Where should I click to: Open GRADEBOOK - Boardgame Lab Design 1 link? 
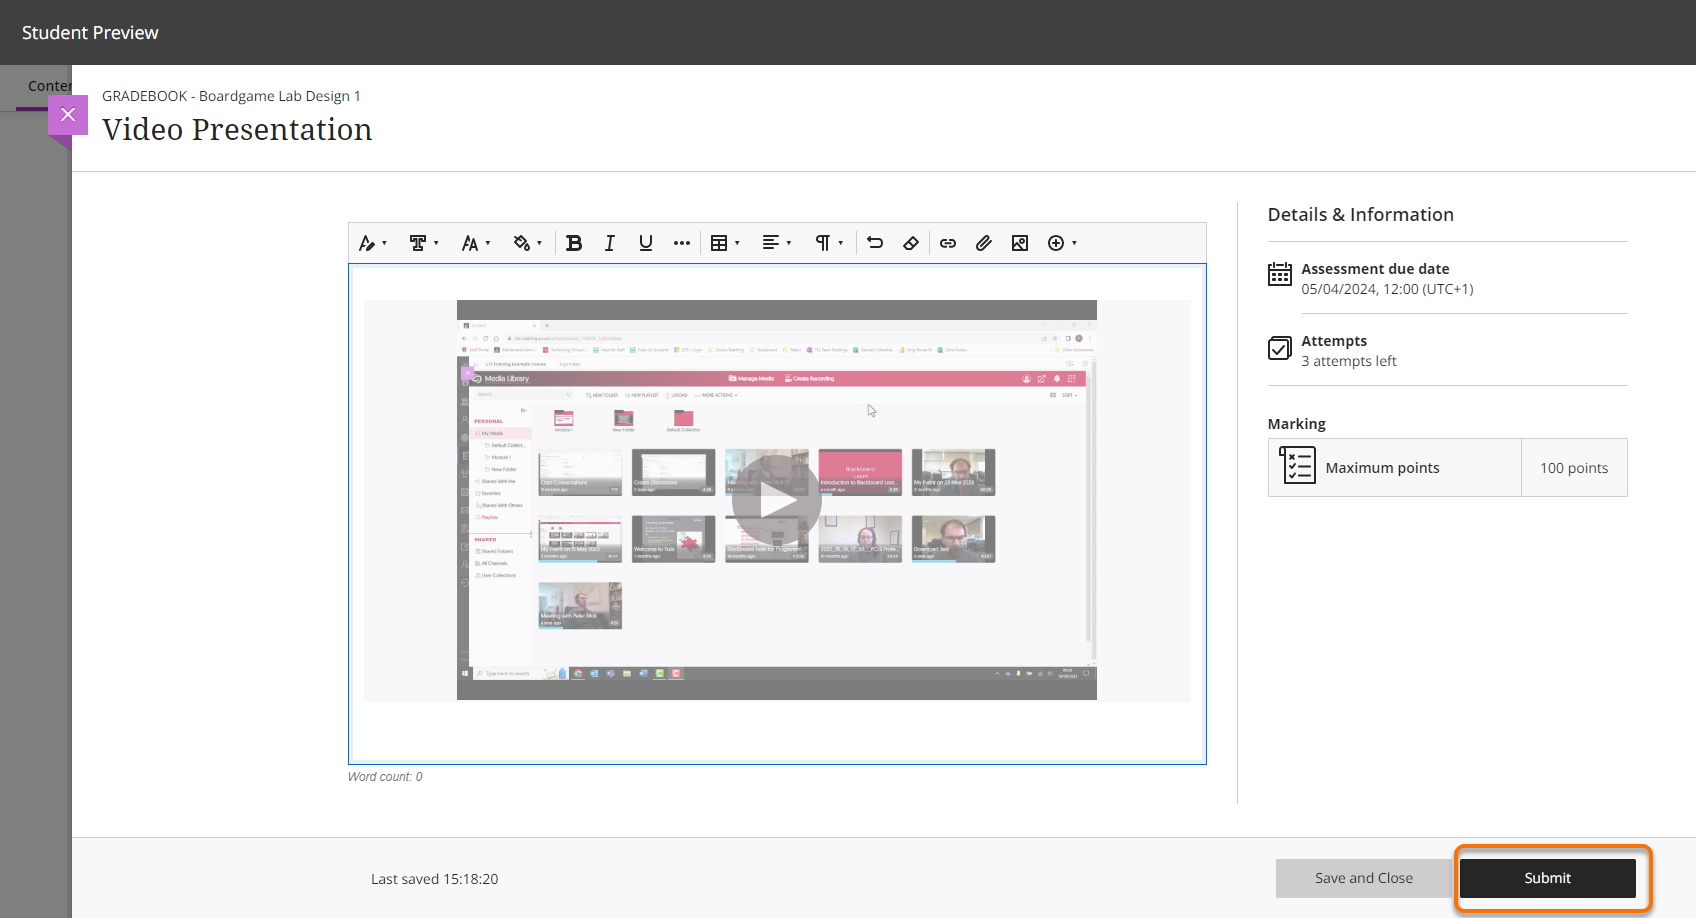(x=231, y=95)
